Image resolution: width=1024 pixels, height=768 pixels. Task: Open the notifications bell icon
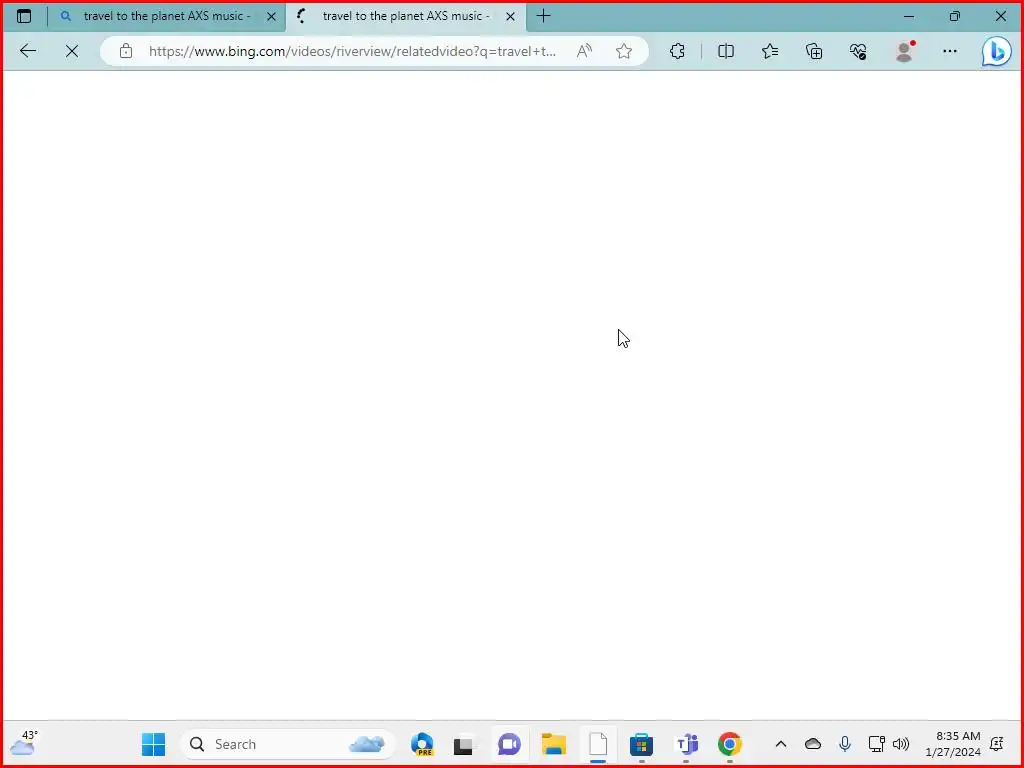(997, 744)
